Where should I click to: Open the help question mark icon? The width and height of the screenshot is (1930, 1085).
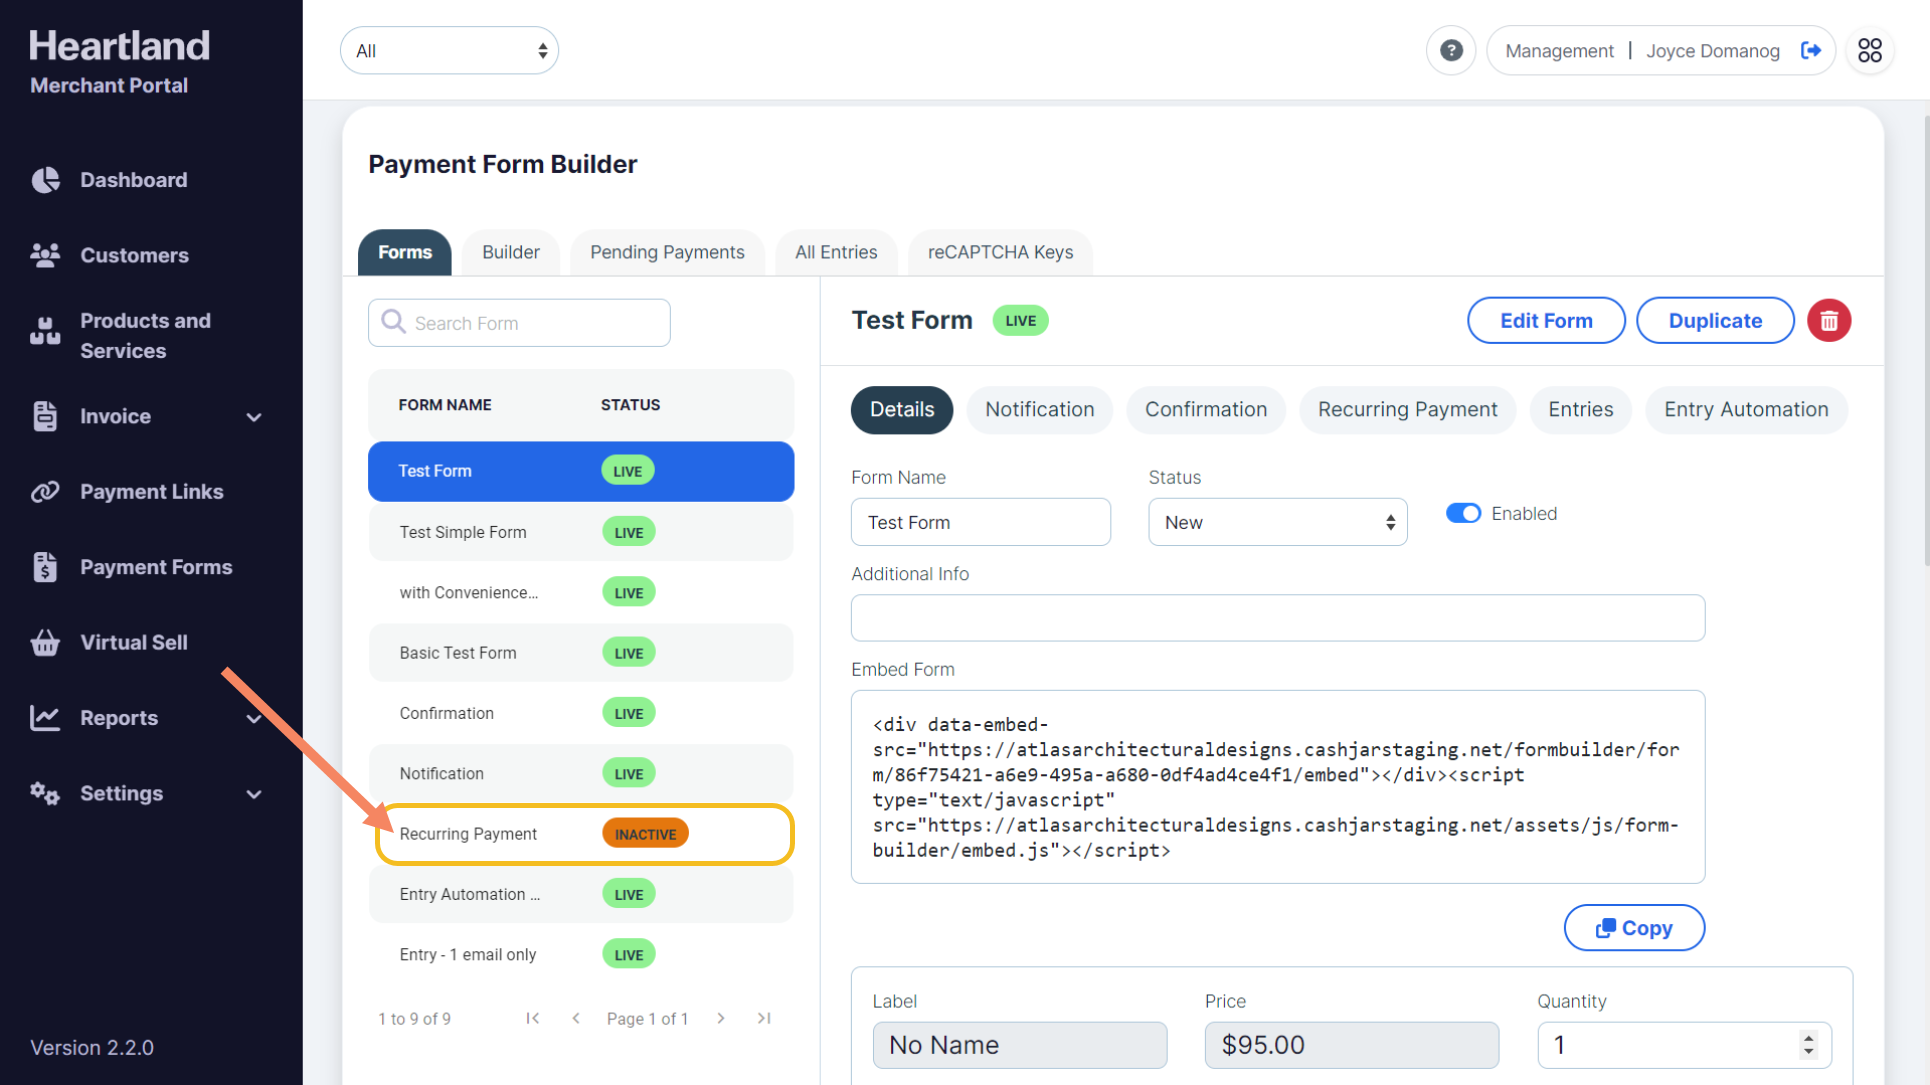coord(1450,51)
